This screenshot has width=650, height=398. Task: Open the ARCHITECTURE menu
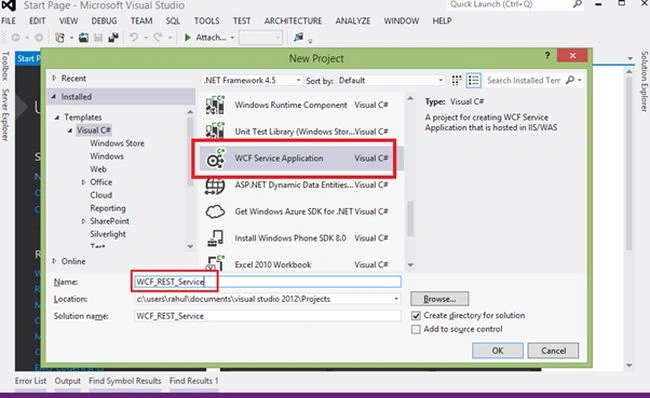pyautogui.click(x=293, y=21)
